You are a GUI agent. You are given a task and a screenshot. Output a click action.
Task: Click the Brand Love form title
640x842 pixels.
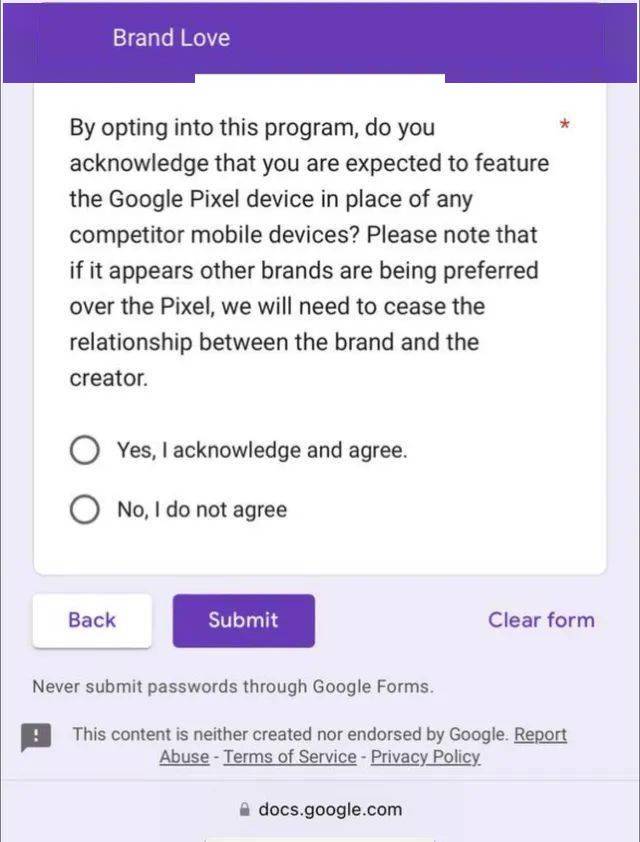(x=171, y=38)
